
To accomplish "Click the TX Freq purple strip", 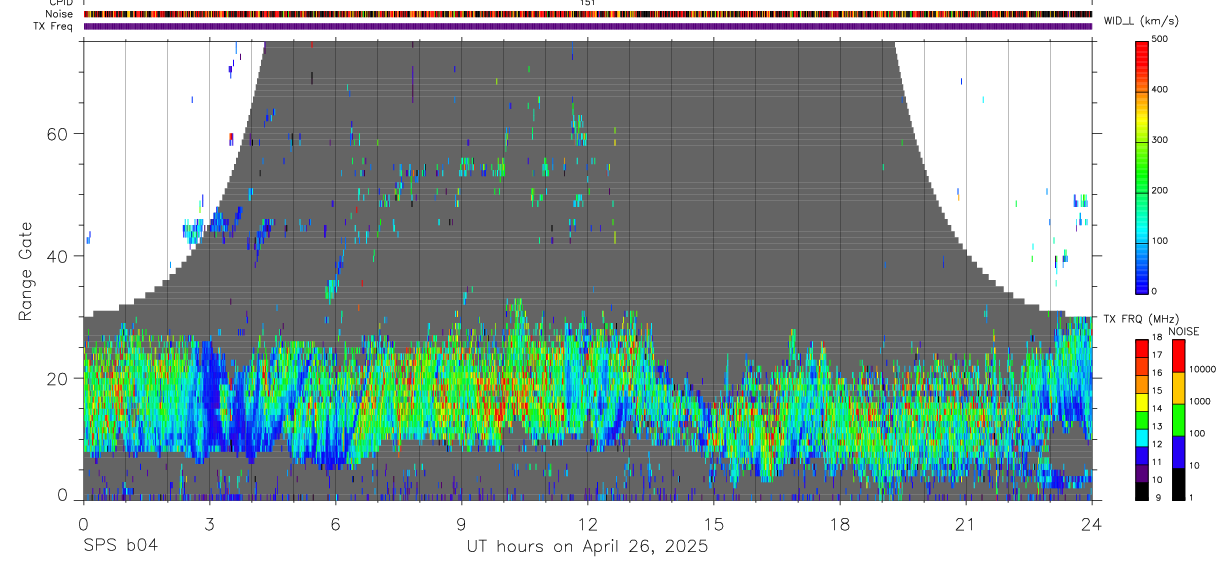I will [x=588, y=26].
